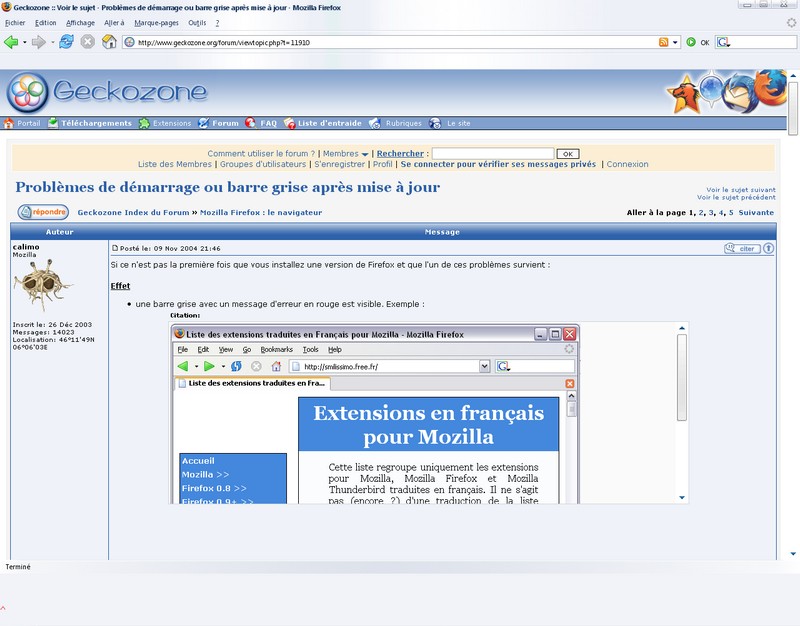This screenshot has height=626, width=800.
Task: Open Comment utiliser le forum link
Action: point(261,154)
